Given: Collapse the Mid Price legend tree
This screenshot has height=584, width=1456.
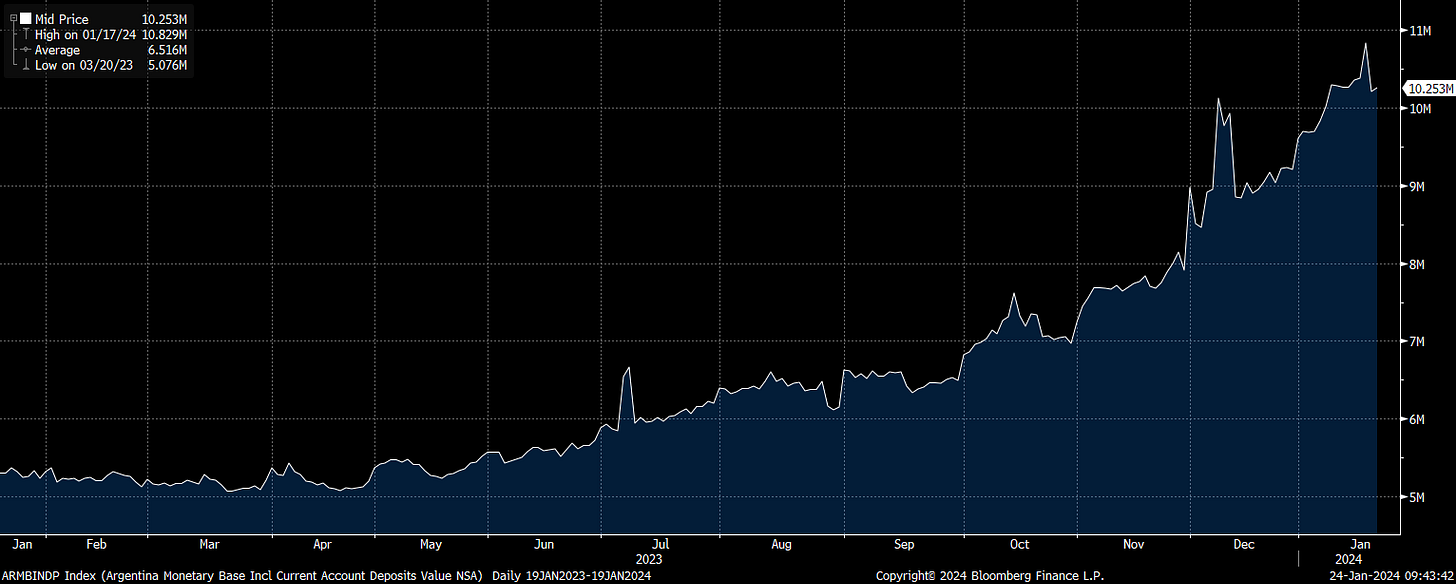Looking at the screenshot, I should tap(13, 19).
